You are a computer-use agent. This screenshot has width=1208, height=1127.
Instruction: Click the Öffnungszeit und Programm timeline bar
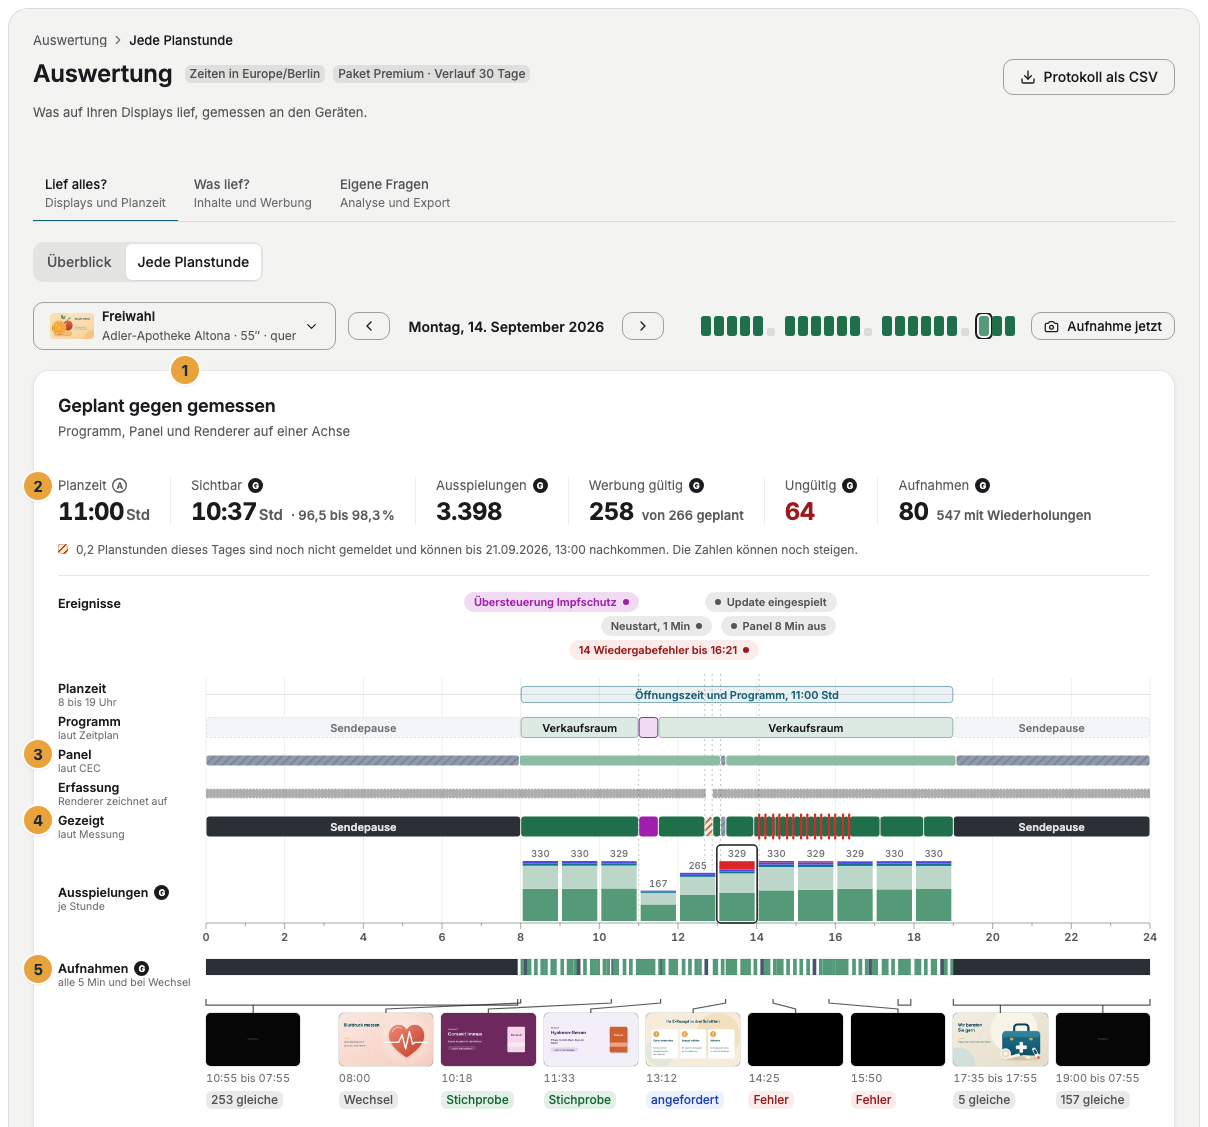[x=737, y=695]
